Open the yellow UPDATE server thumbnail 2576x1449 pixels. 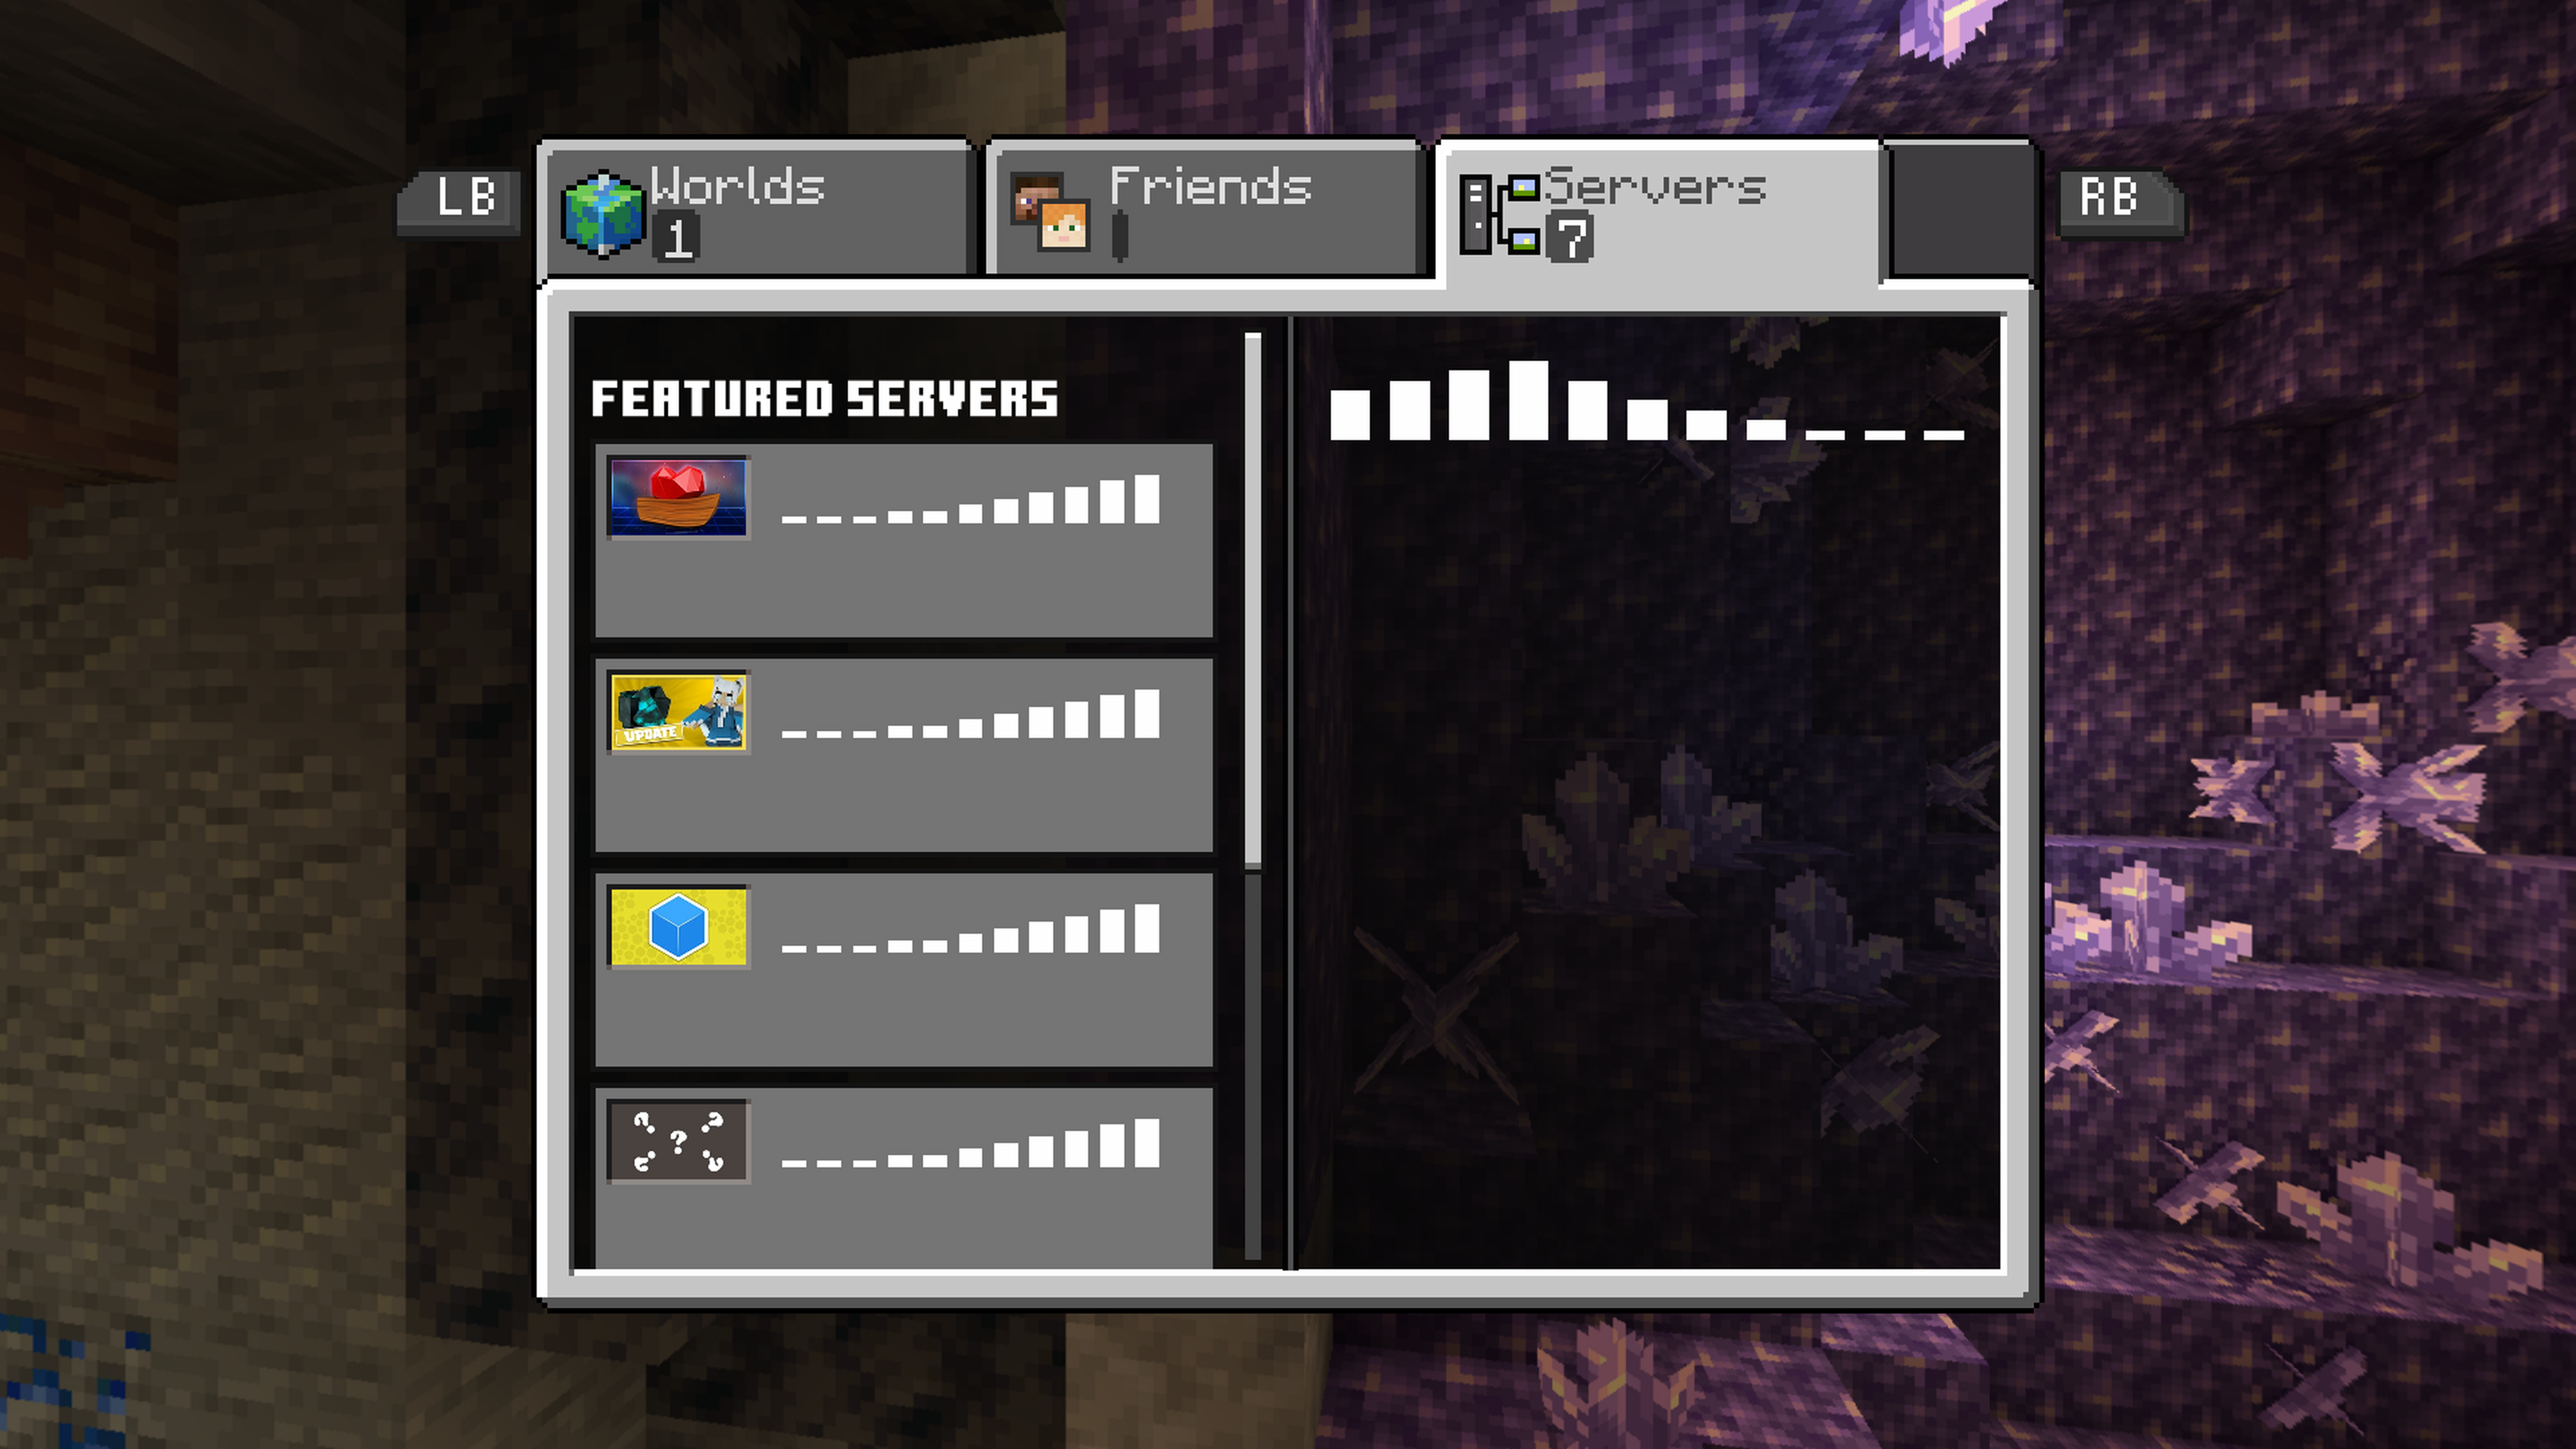pos(678,712)
